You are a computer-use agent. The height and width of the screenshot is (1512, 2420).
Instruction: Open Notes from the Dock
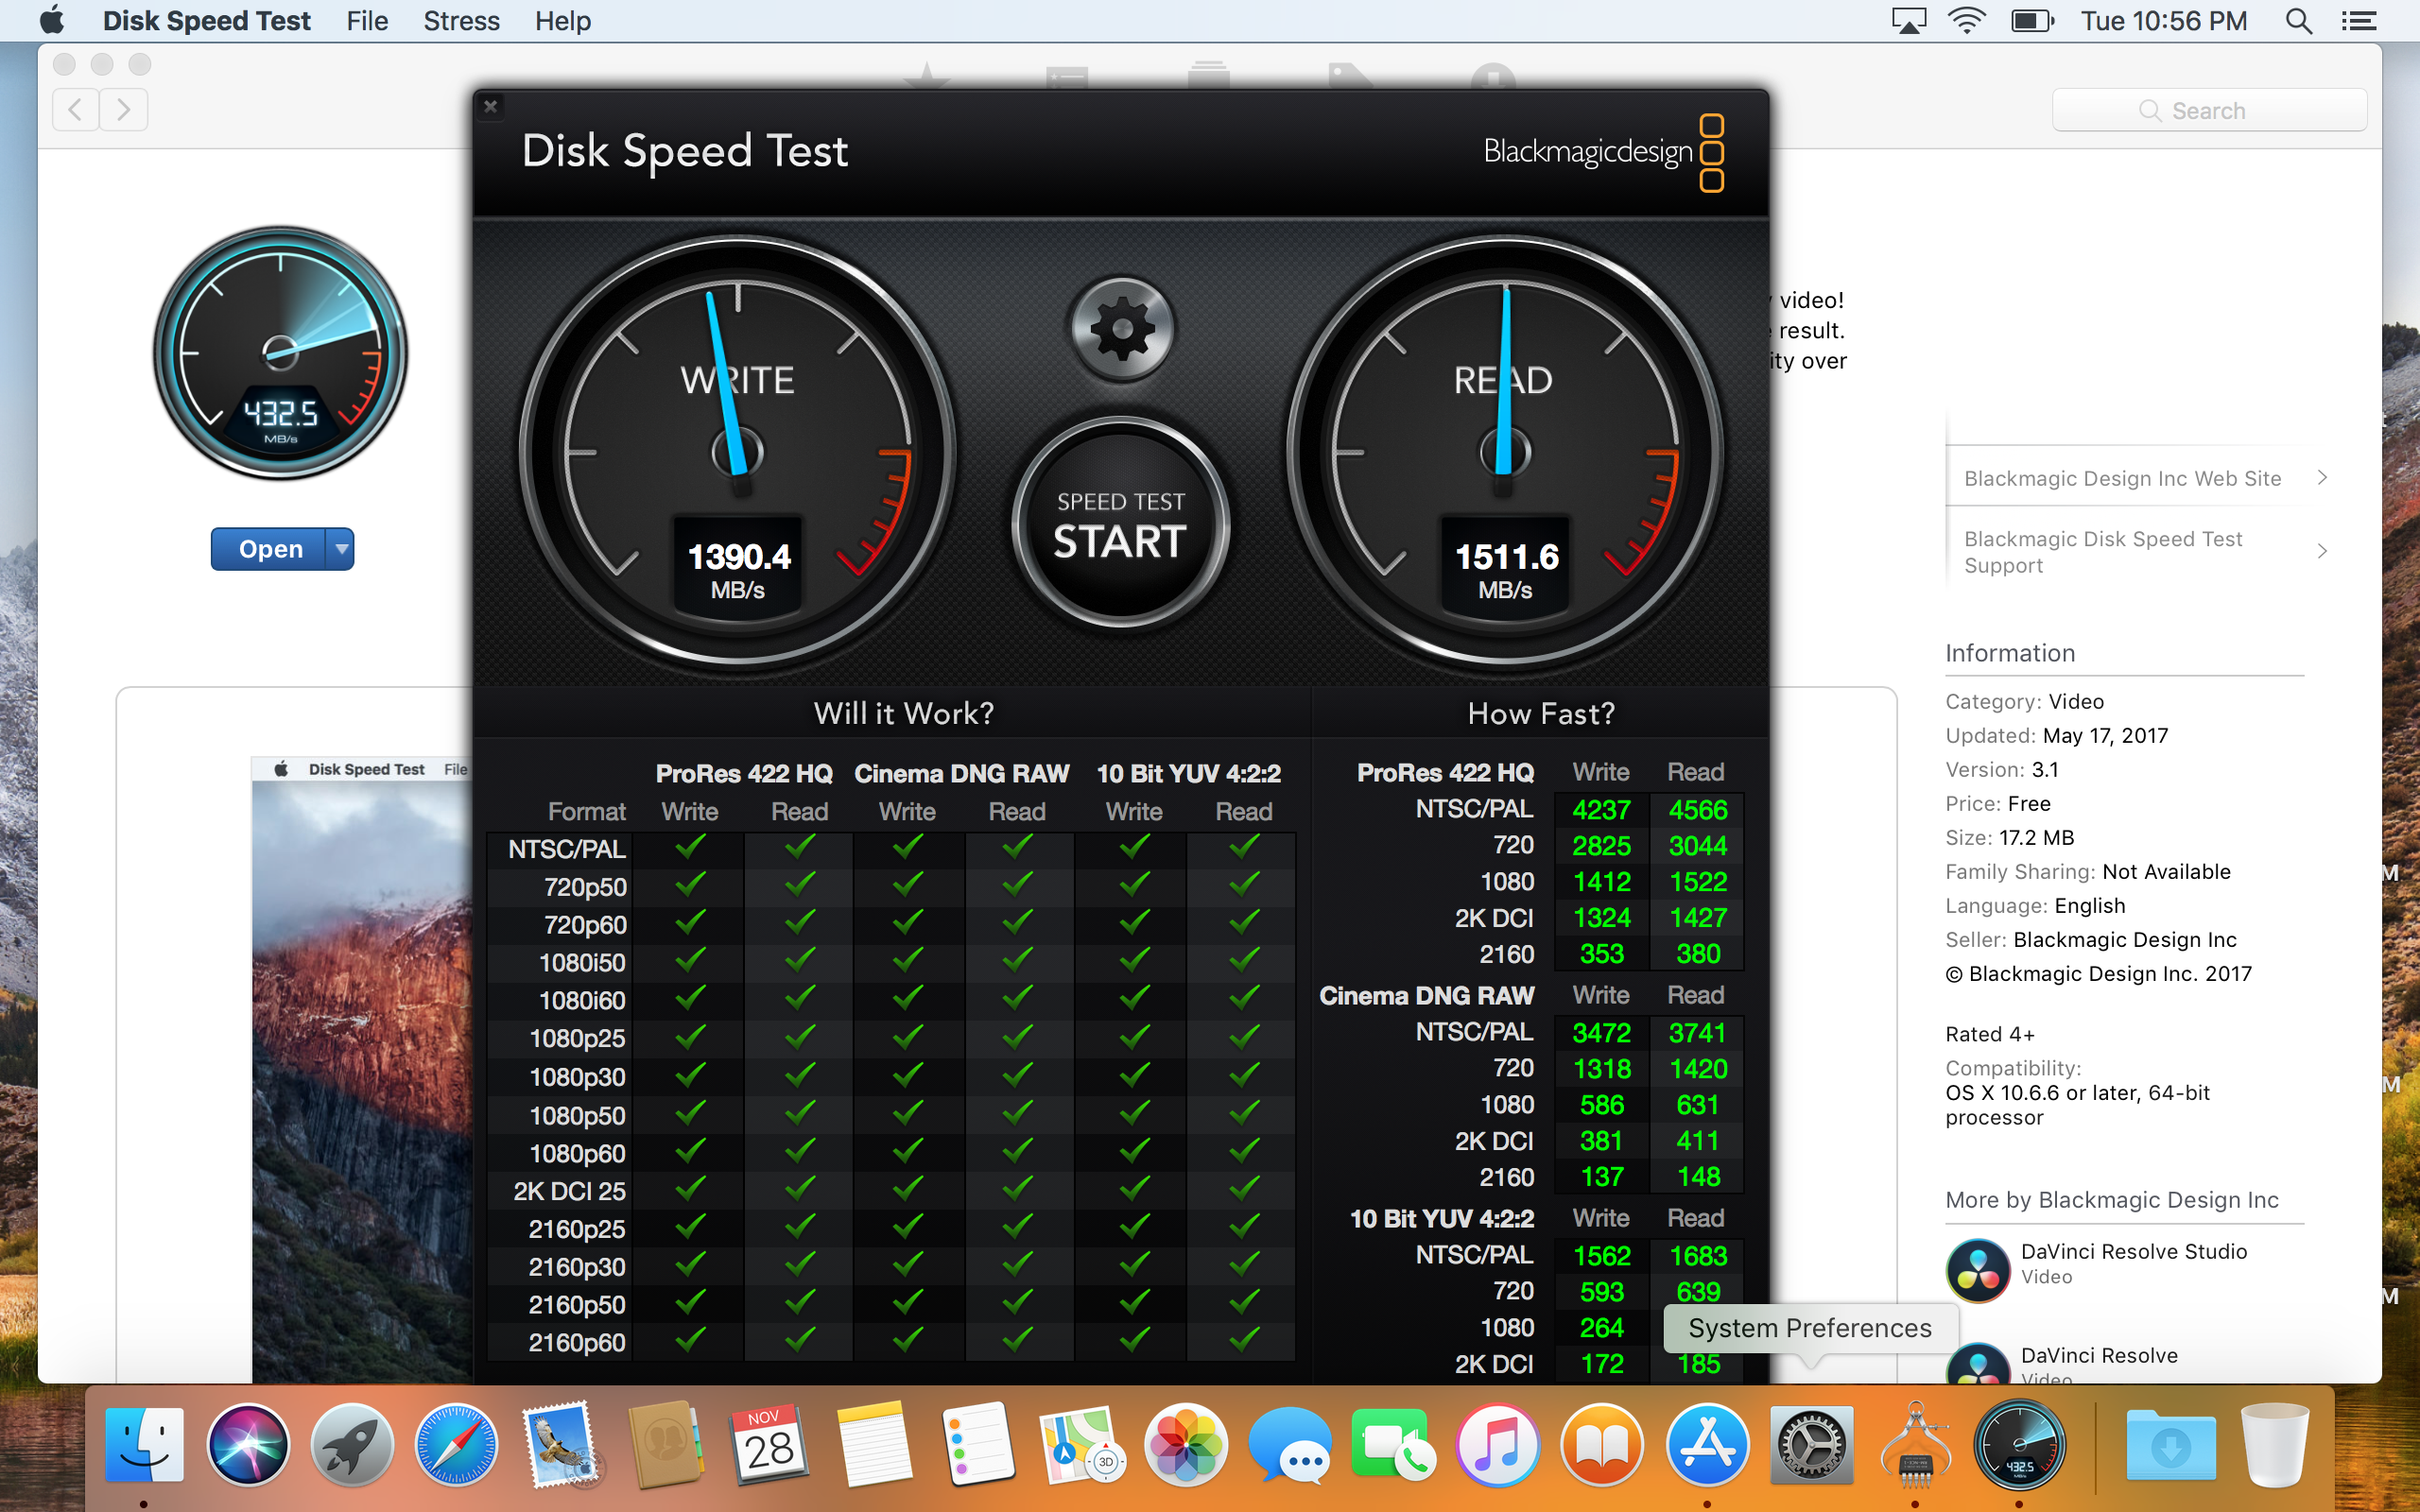click(x=873, y=1446)
